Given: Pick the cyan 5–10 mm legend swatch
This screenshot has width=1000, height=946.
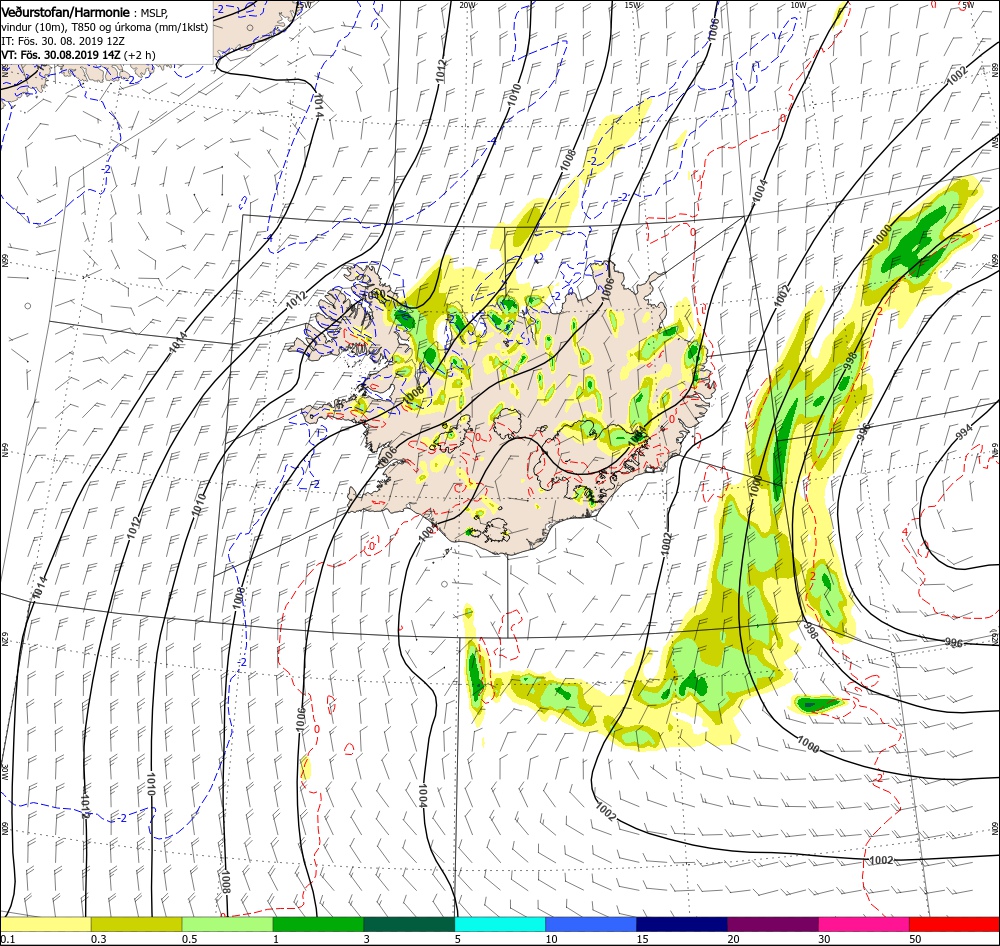Looking at the screenshot, I should (x=500, y=924).
